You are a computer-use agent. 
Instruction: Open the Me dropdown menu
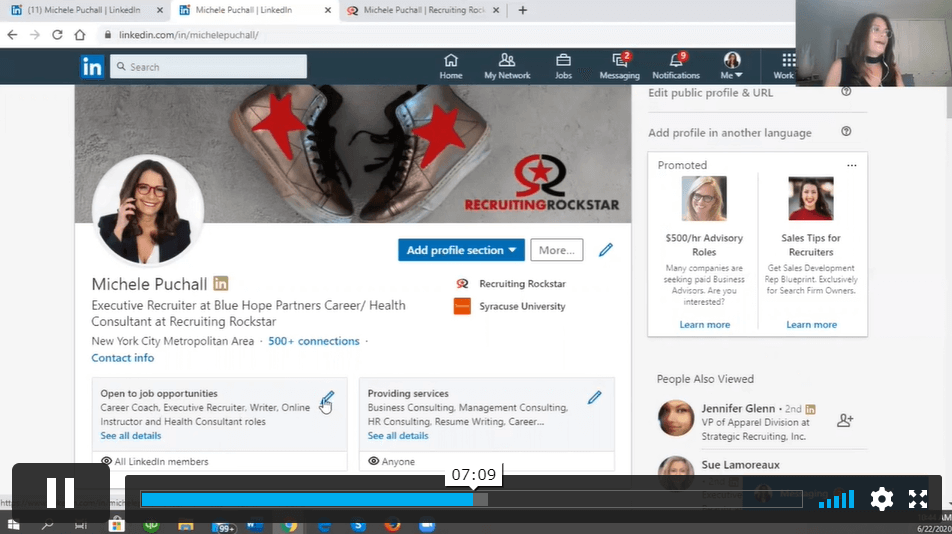pyautogui.click(x=732, y=66)
